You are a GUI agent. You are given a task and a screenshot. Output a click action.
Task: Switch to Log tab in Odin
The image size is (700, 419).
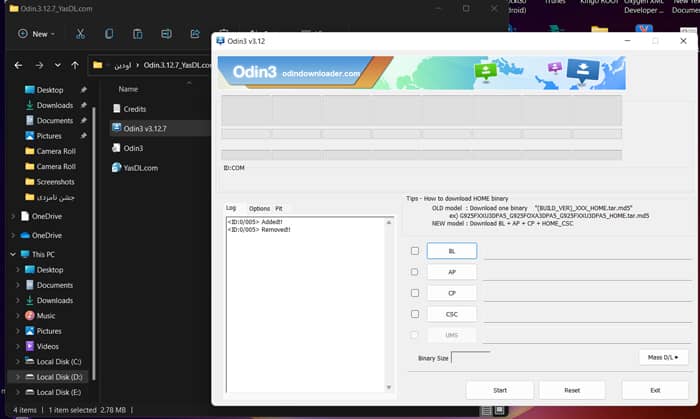(231, 208)
